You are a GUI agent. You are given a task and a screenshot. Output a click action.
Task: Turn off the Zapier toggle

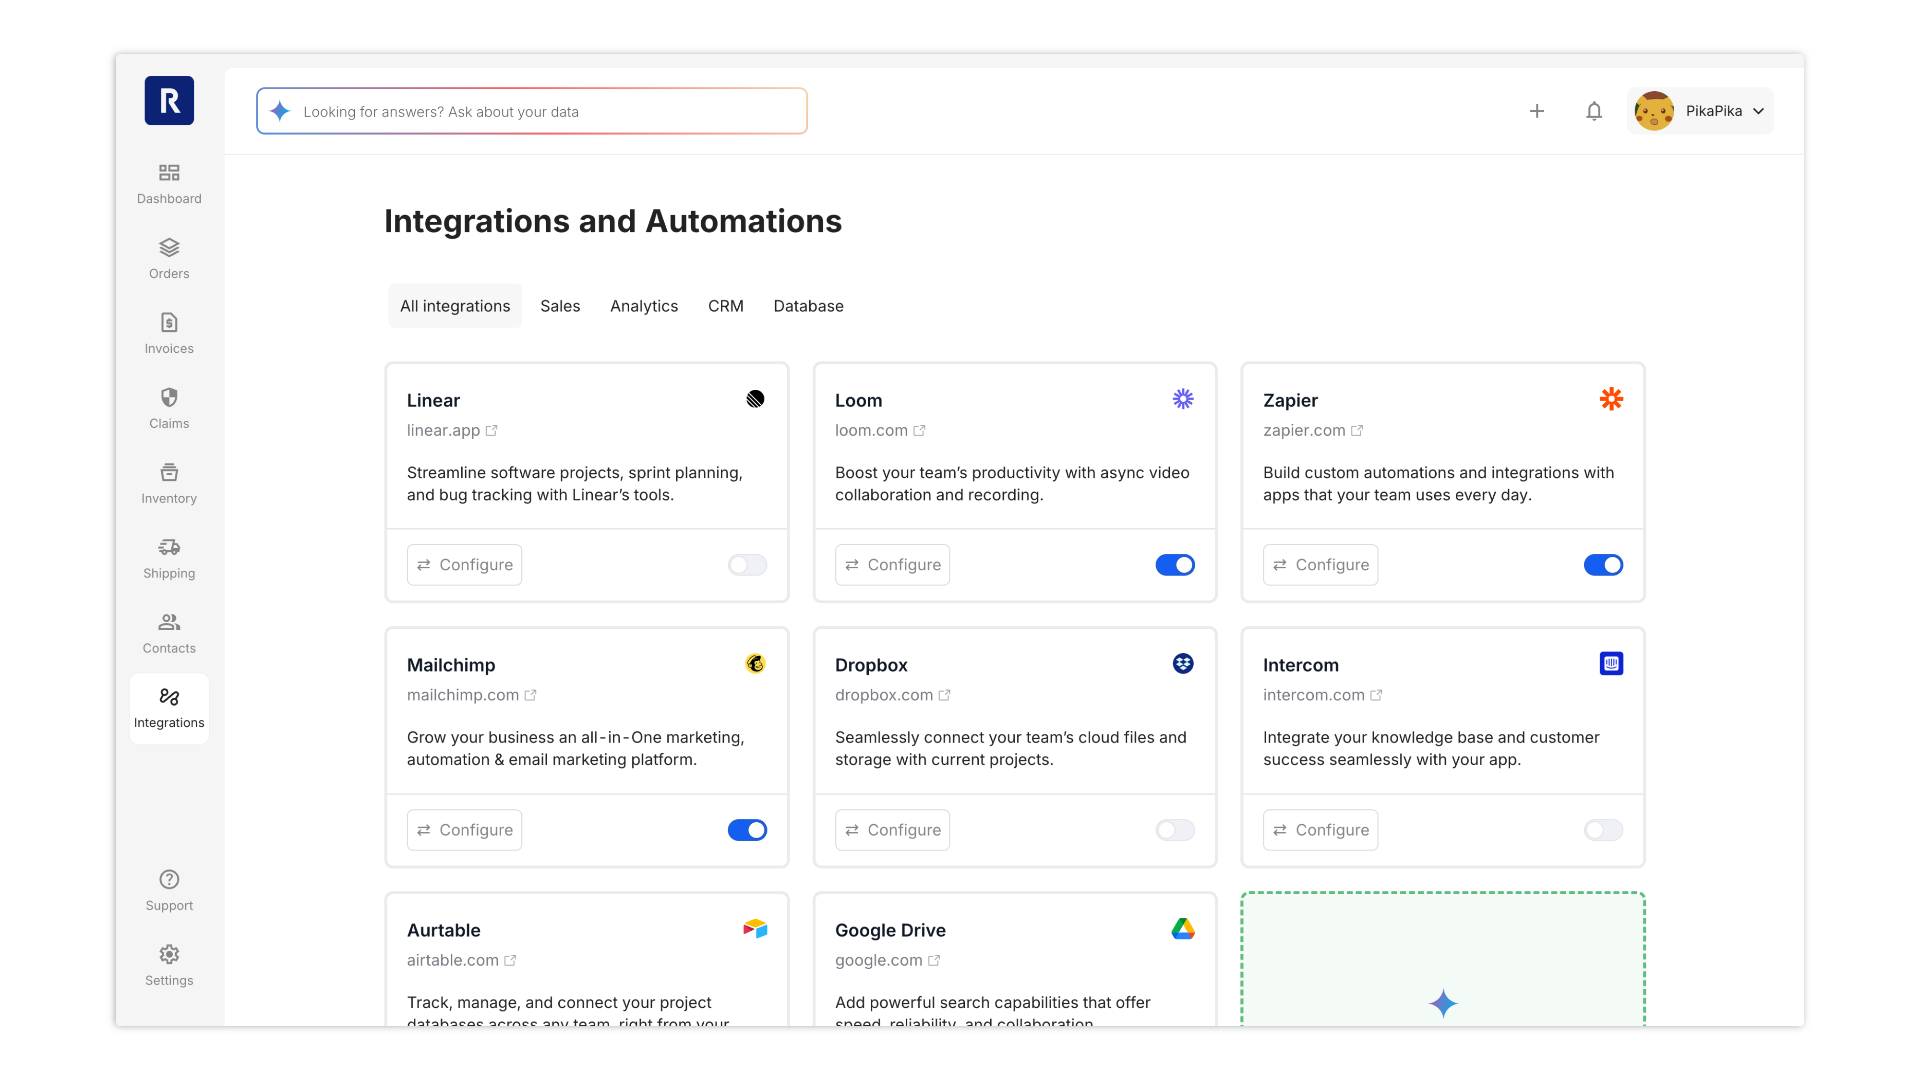(1603, 565)
